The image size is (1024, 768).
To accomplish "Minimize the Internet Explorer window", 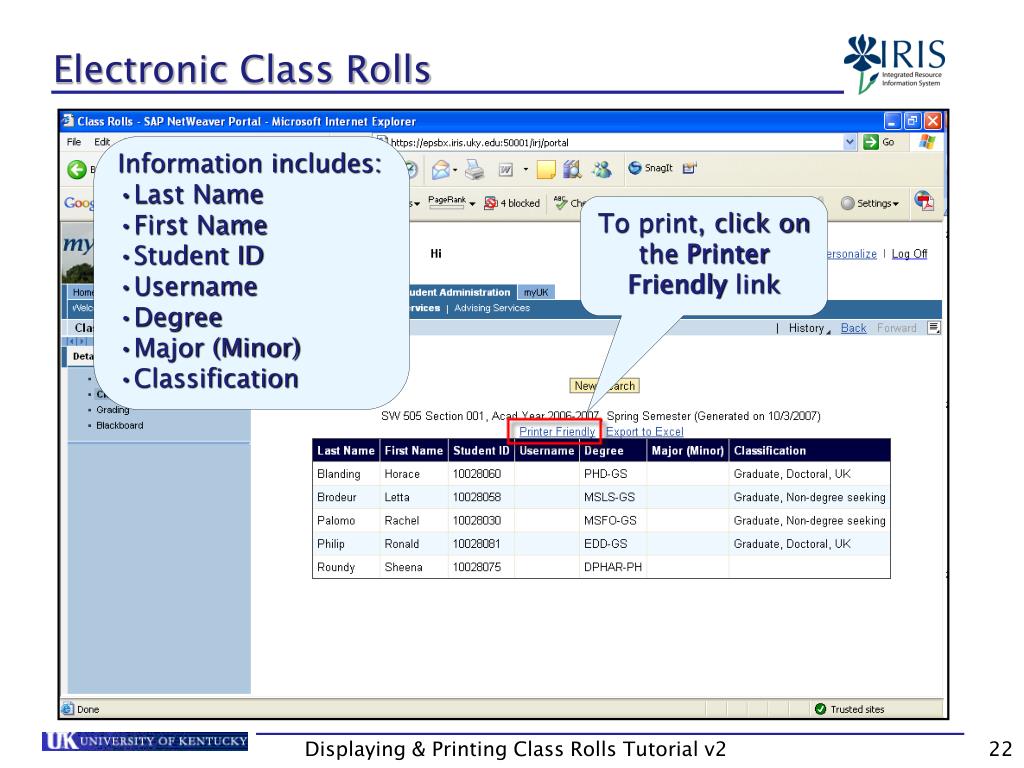I will (x=893, y=121).
